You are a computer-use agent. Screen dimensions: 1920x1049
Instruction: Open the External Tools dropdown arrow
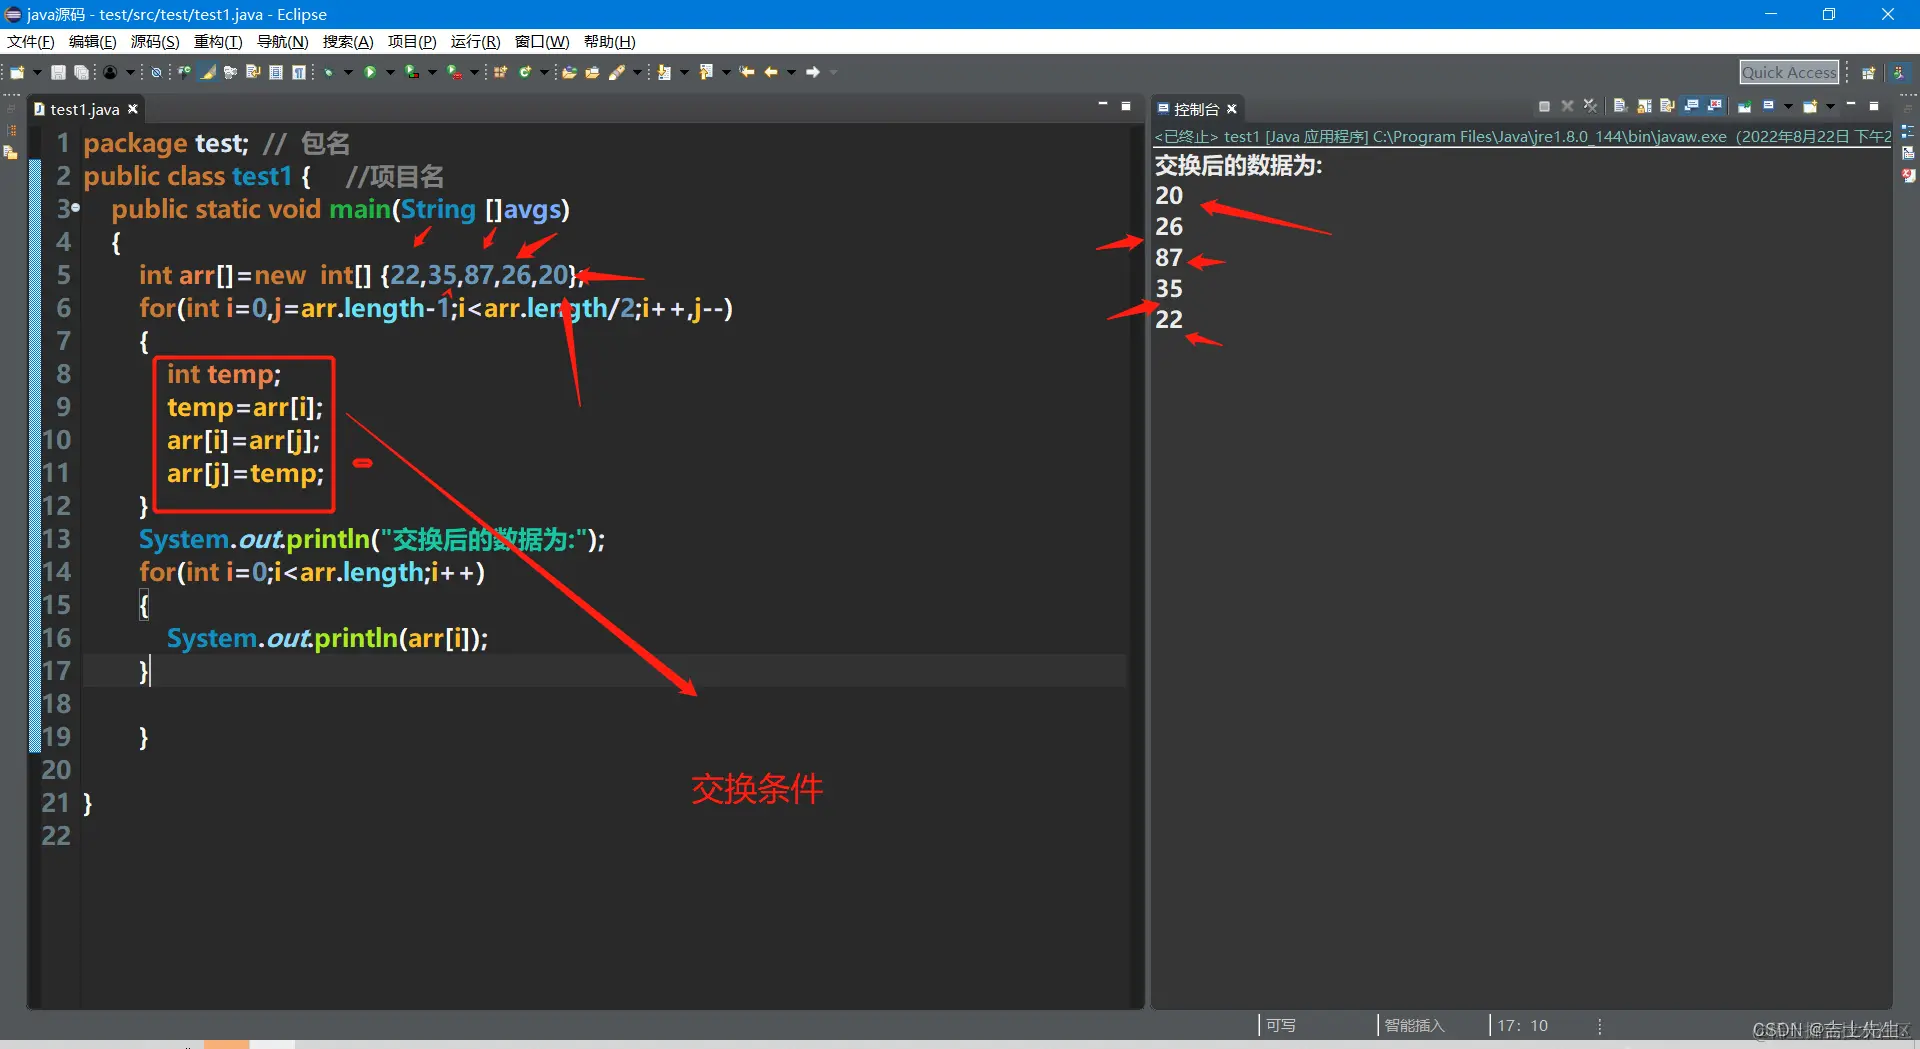474,72
